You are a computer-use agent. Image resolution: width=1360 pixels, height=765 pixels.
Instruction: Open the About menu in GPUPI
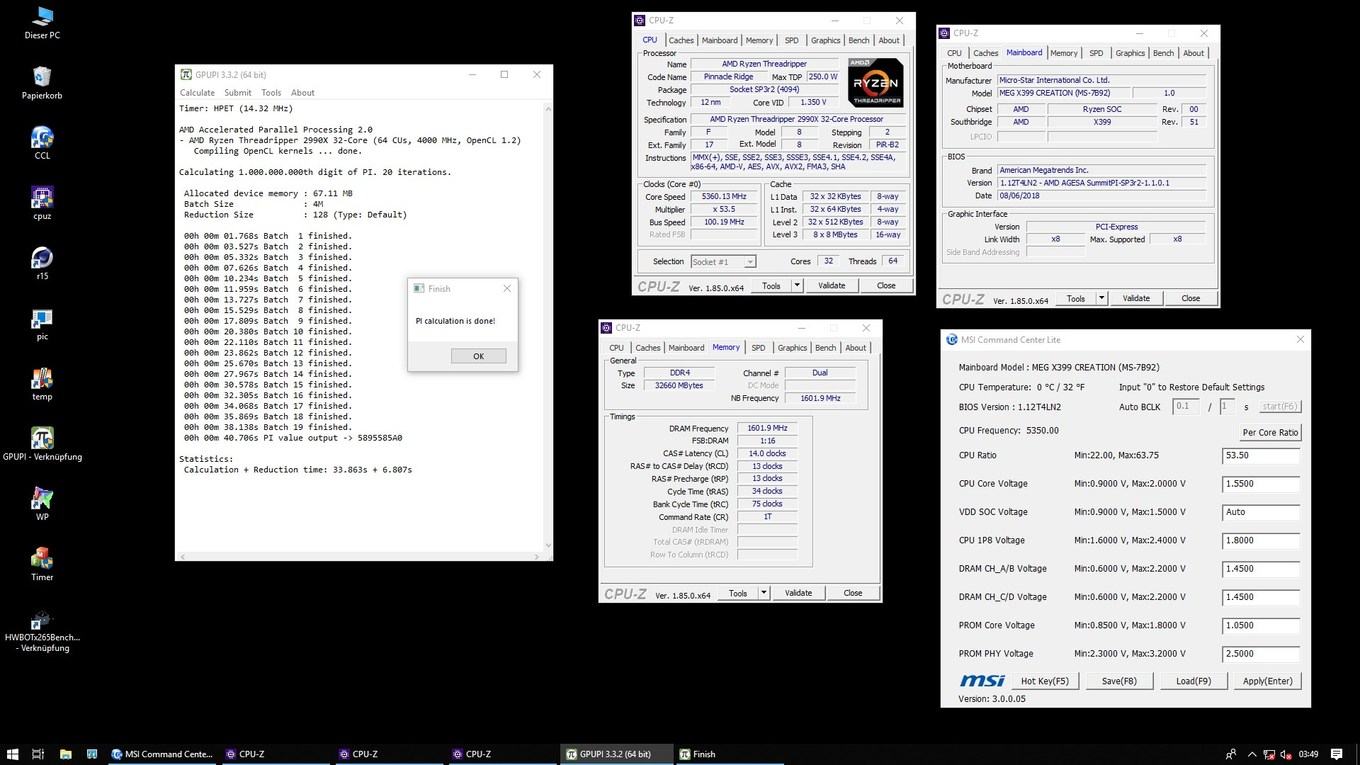pyautogui.click(x=303, y=93)
